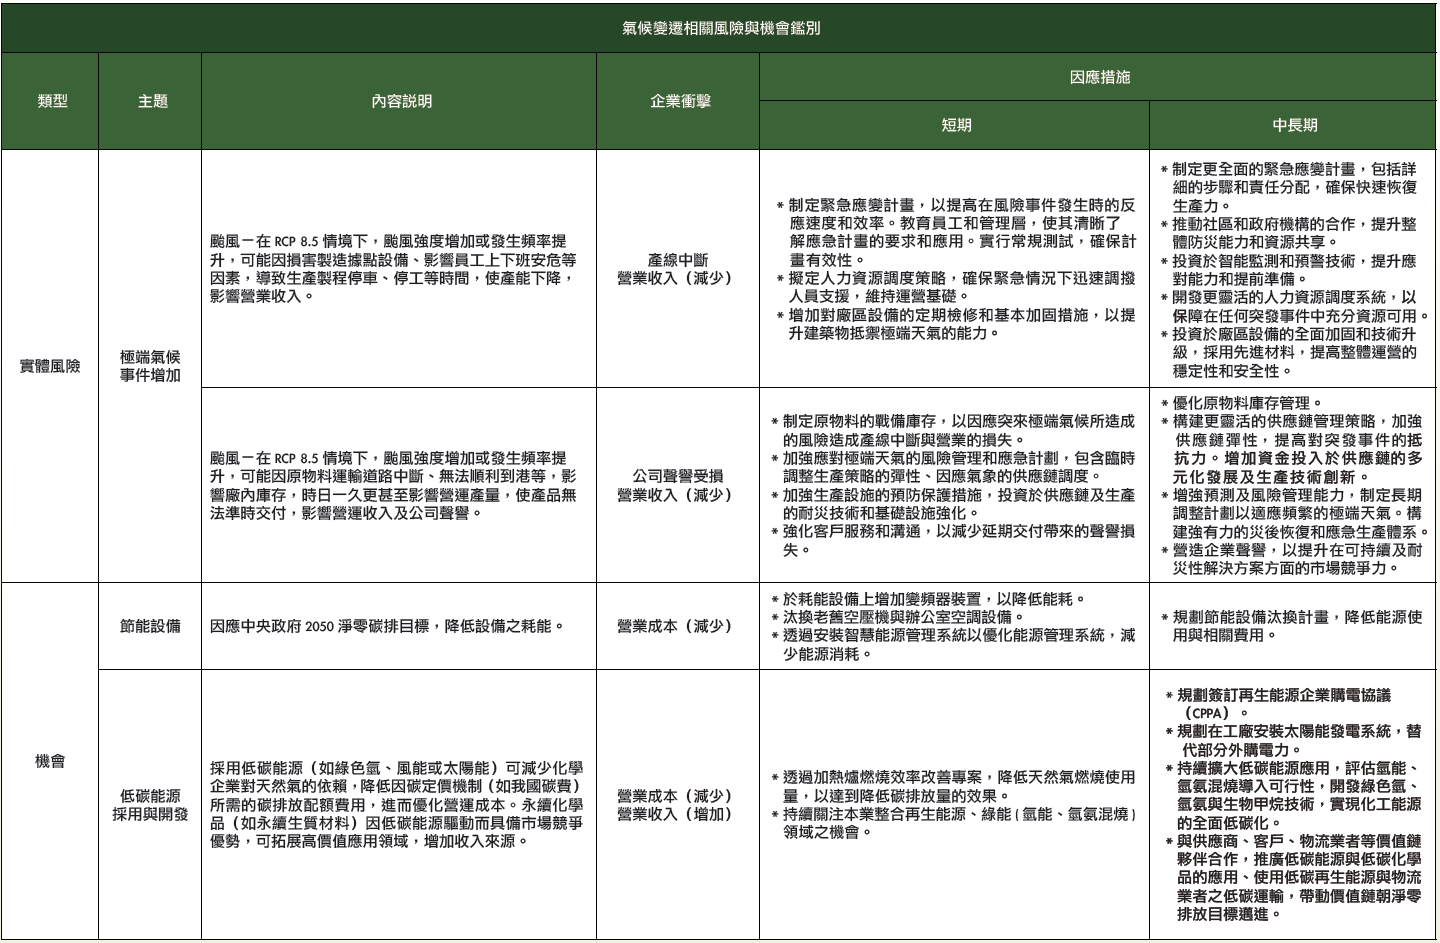Click the 中長期 sub-header

pos(1293,125)
